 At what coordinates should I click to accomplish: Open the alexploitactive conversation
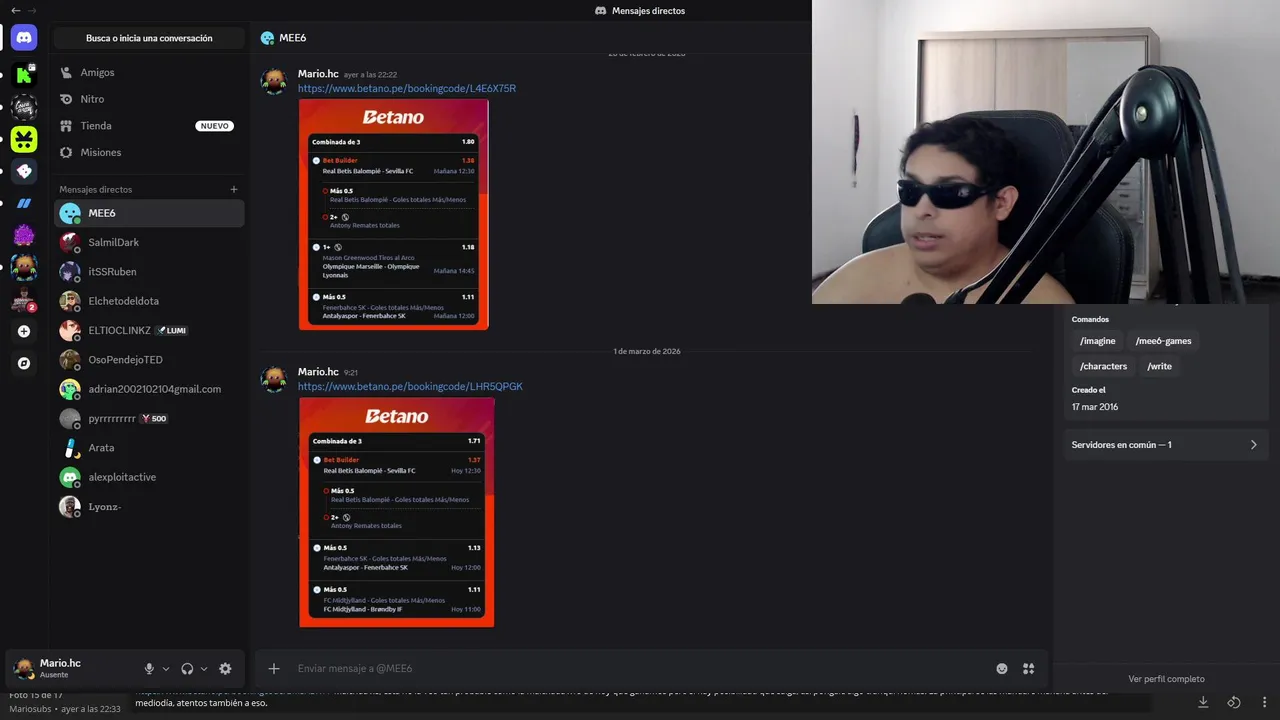click(148, 477)
